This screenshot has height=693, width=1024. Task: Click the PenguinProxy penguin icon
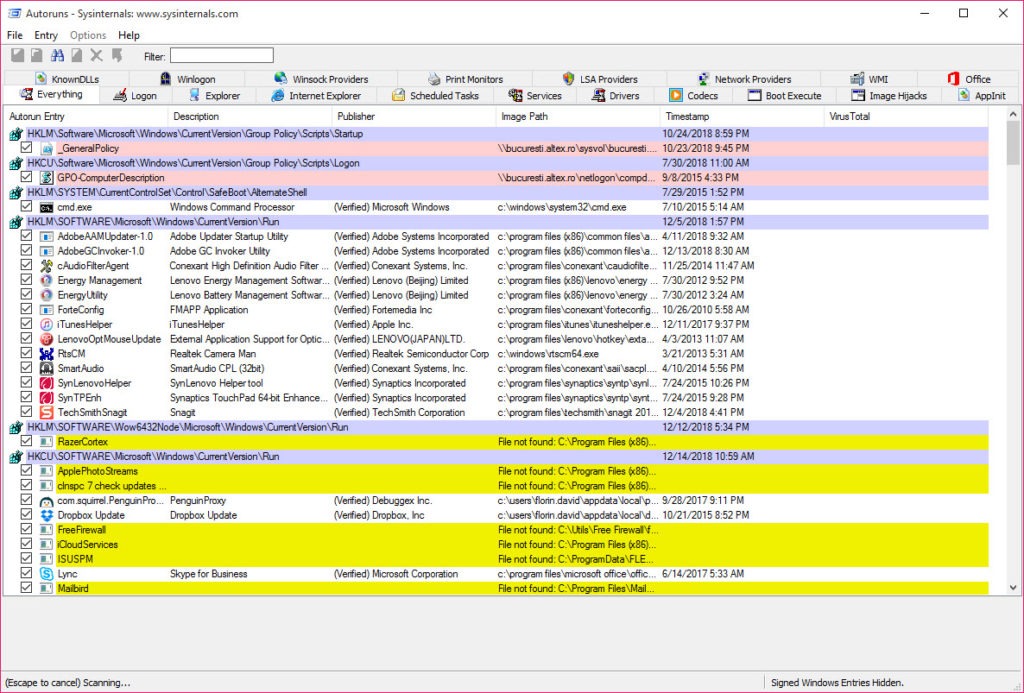[x=46, y=501]
